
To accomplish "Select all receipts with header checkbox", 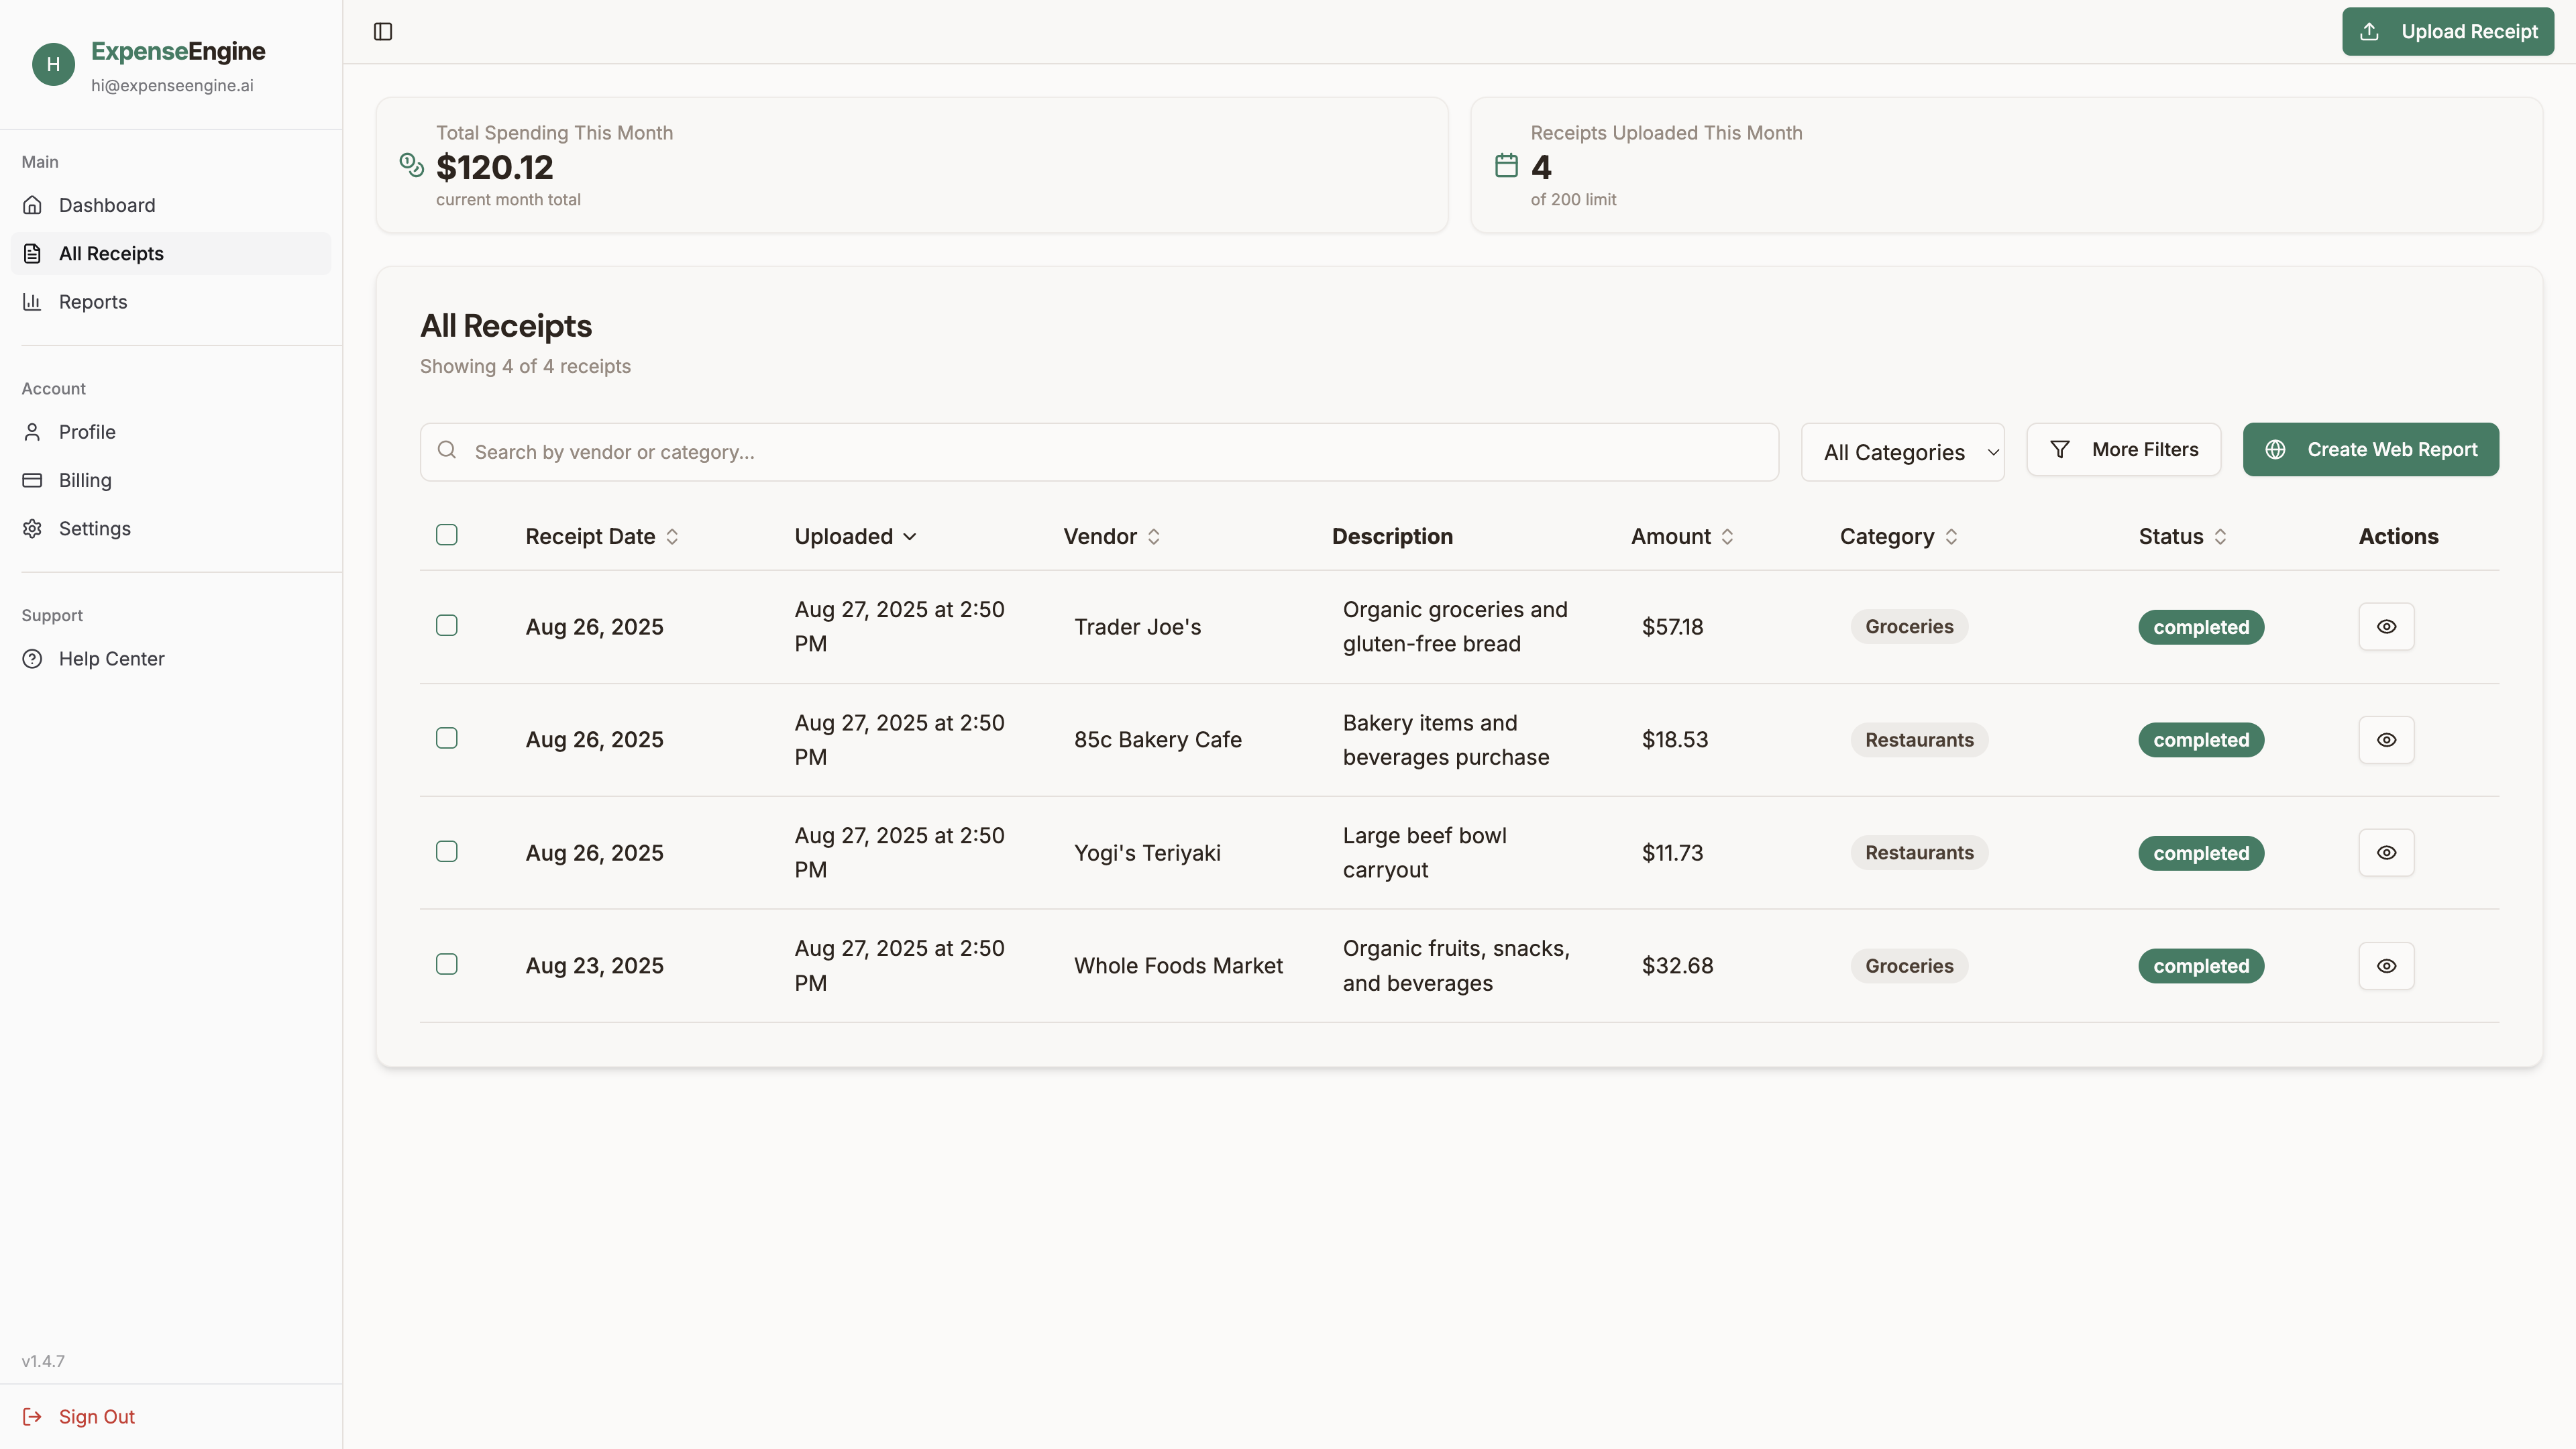I will (447, 535).
